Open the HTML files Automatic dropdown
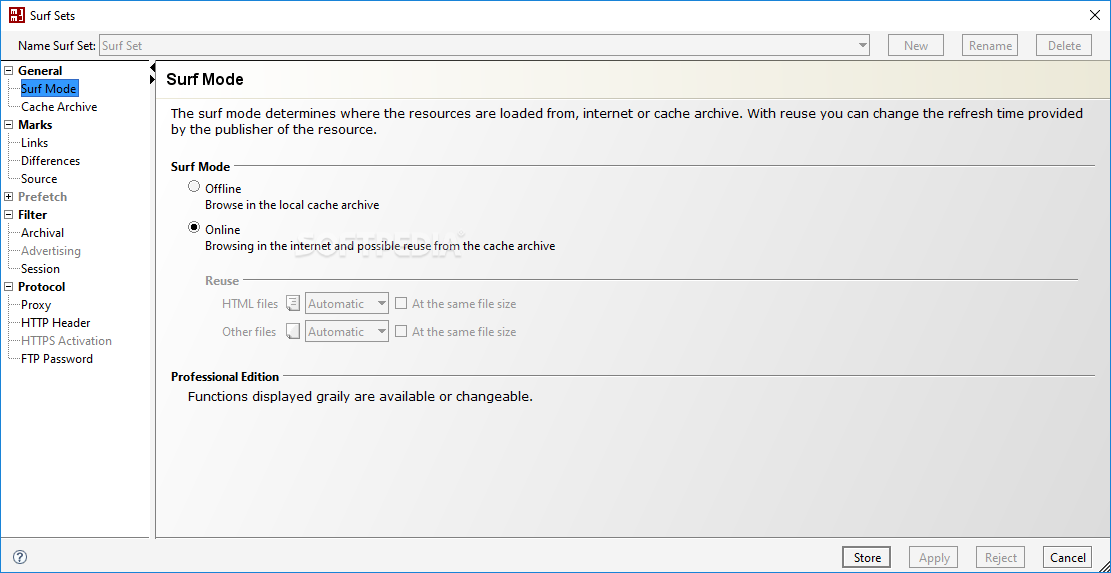 point(381,303)
